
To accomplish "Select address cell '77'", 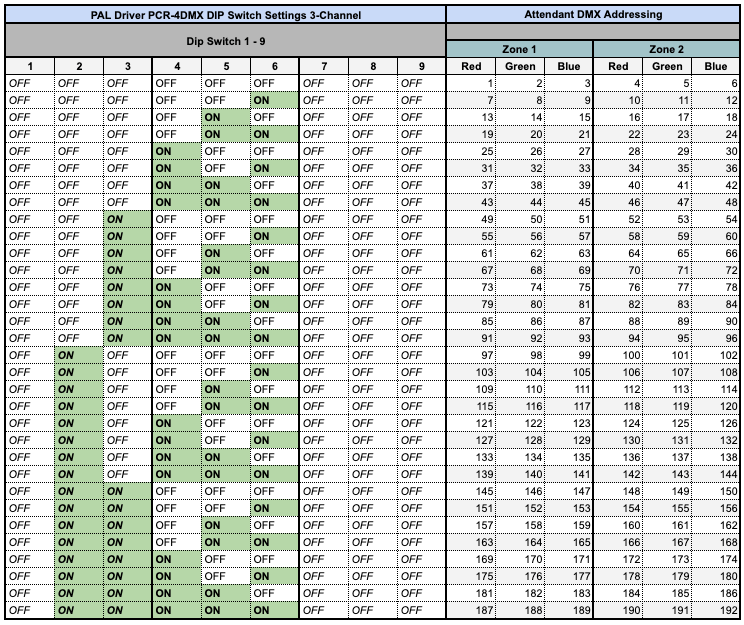I will pos(667,288).
